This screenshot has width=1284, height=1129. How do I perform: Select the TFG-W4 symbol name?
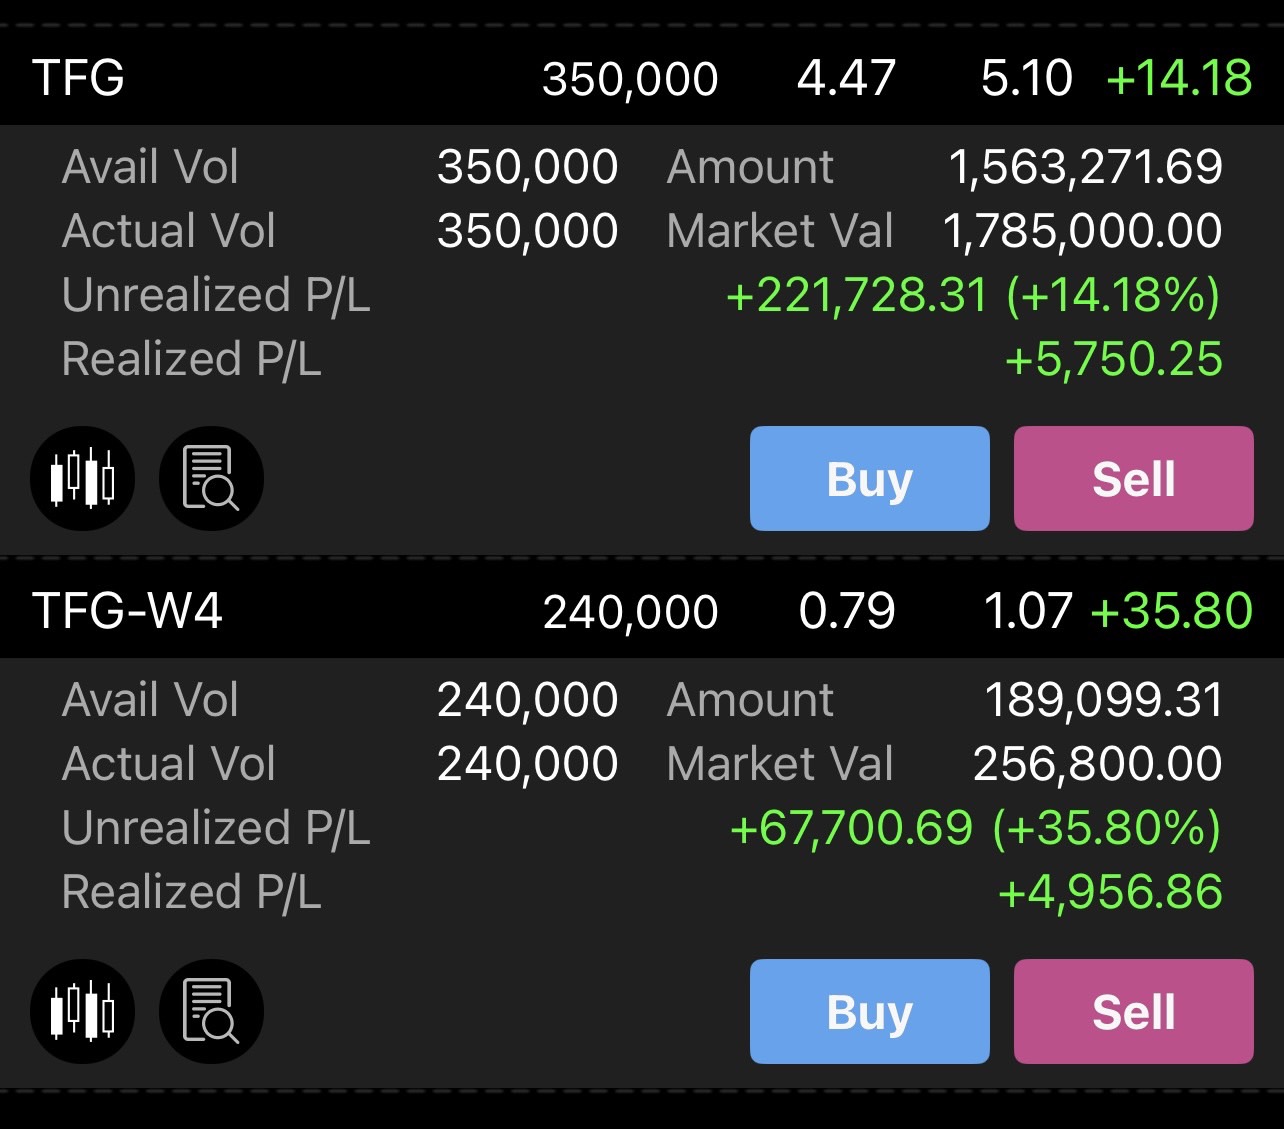pos(127,611)
